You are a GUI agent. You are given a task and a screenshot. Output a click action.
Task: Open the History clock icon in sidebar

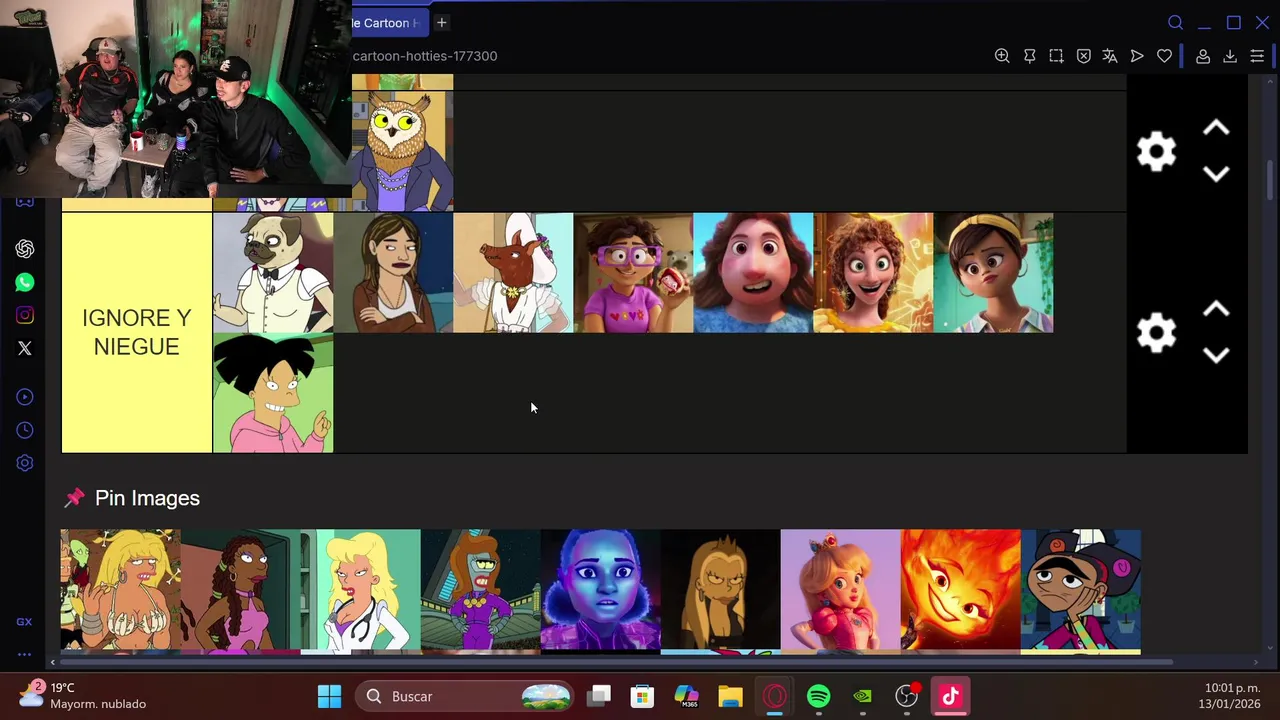25,430
